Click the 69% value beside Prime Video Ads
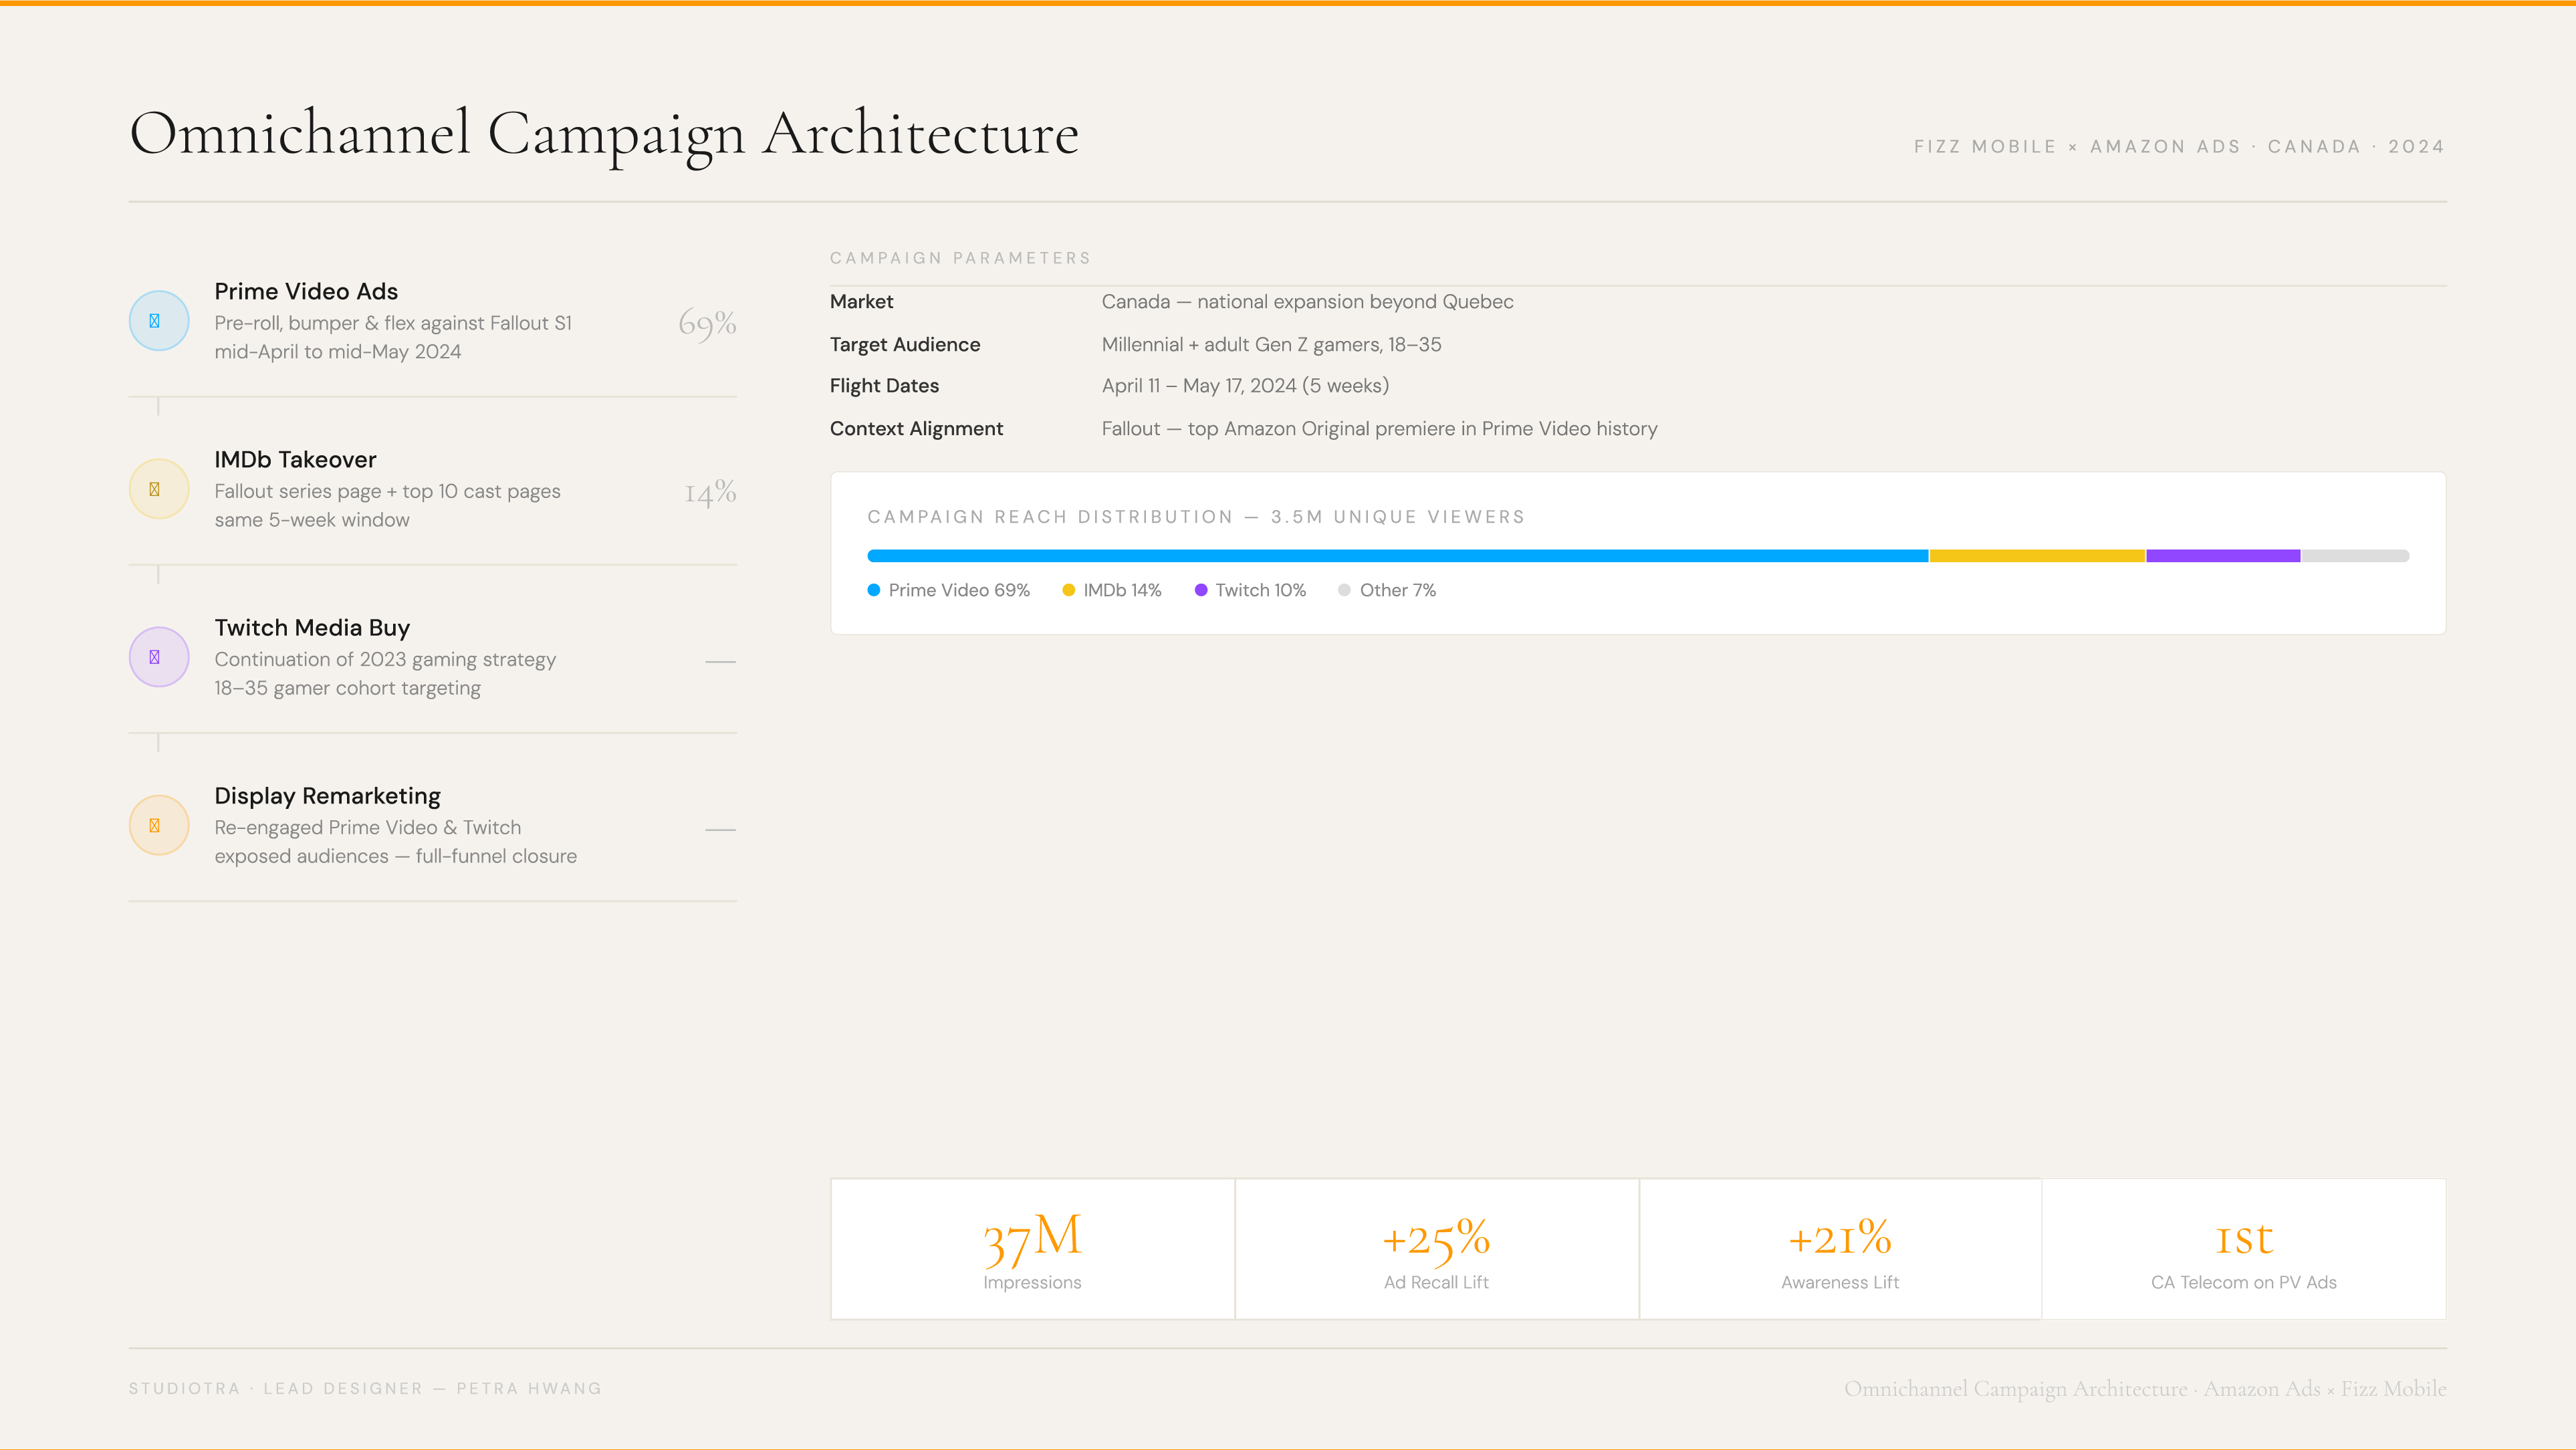This screenshot has width=2576, height=1450. [707, 323]
